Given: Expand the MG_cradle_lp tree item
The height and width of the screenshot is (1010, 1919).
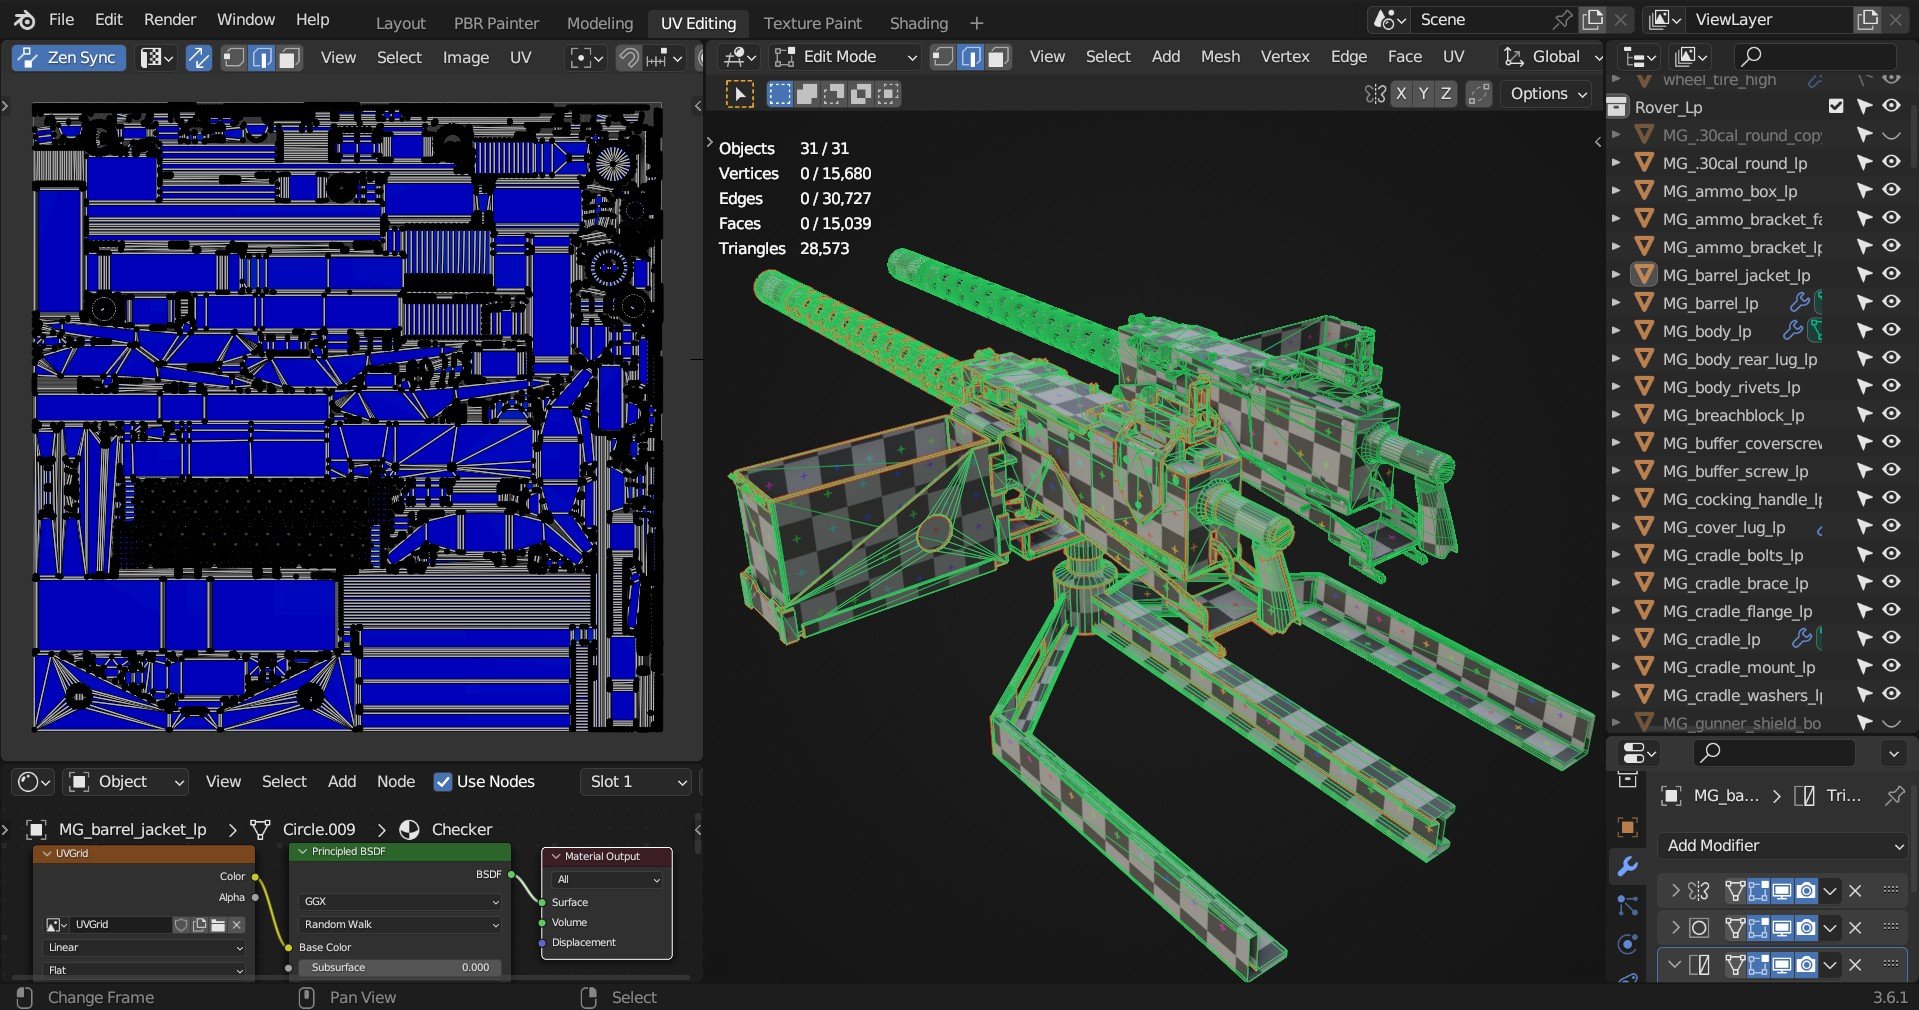Looking at the screenshot, I should (x=1616, y=639).
